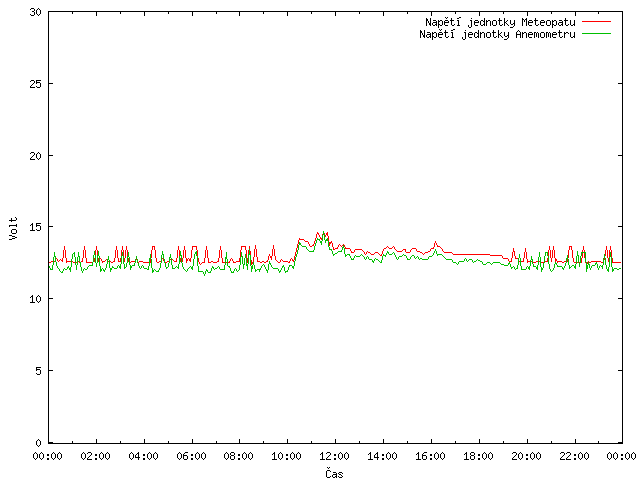Image resolution: width=640 pixels, height=480 pixels.
Task: Click the 04:00 time tick label
Action: pos(143,456)
